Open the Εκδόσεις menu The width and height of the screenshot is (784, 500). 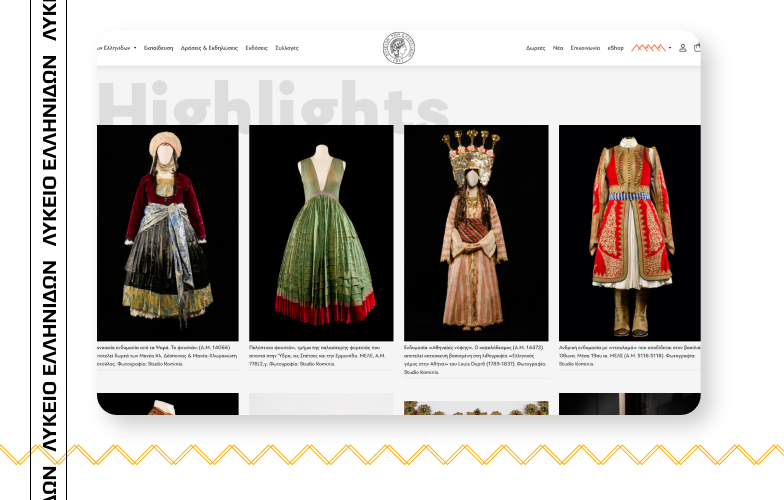coord(256,48)
